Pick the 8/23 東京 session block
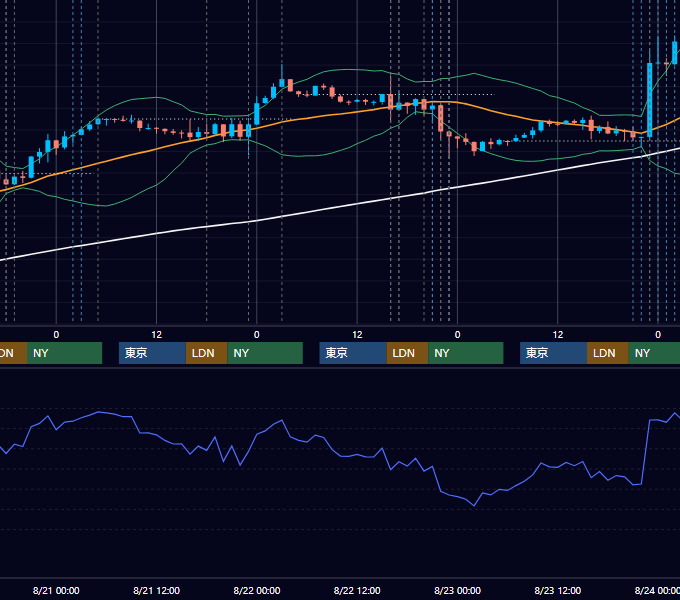The height and width of the screenshot is (600, 680). [553, 353]
